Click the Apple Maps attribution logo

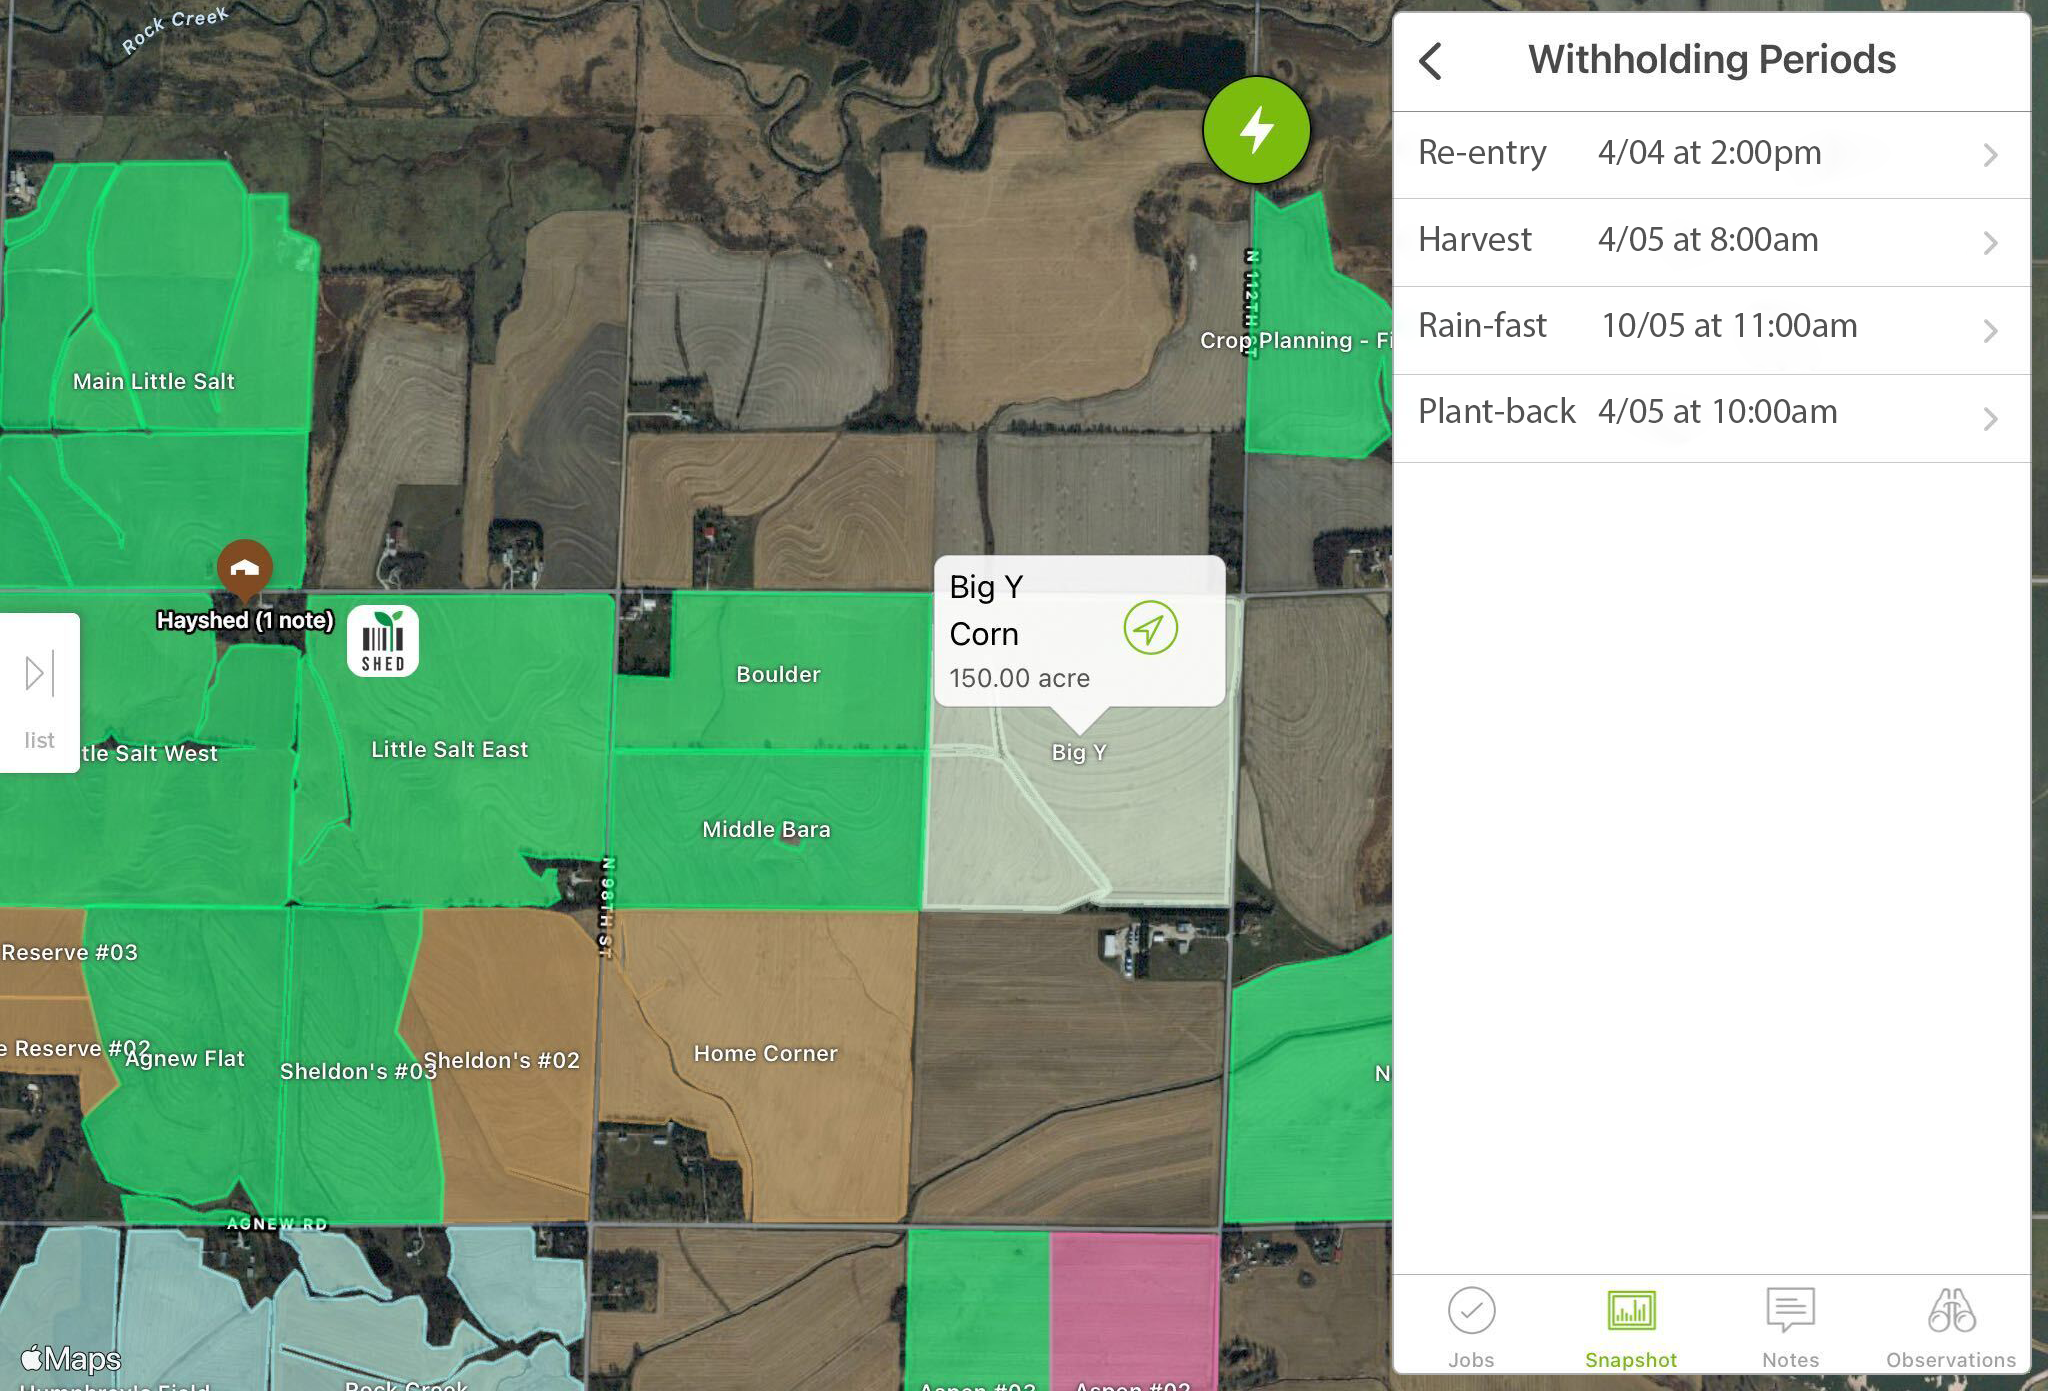[71, 1359]
